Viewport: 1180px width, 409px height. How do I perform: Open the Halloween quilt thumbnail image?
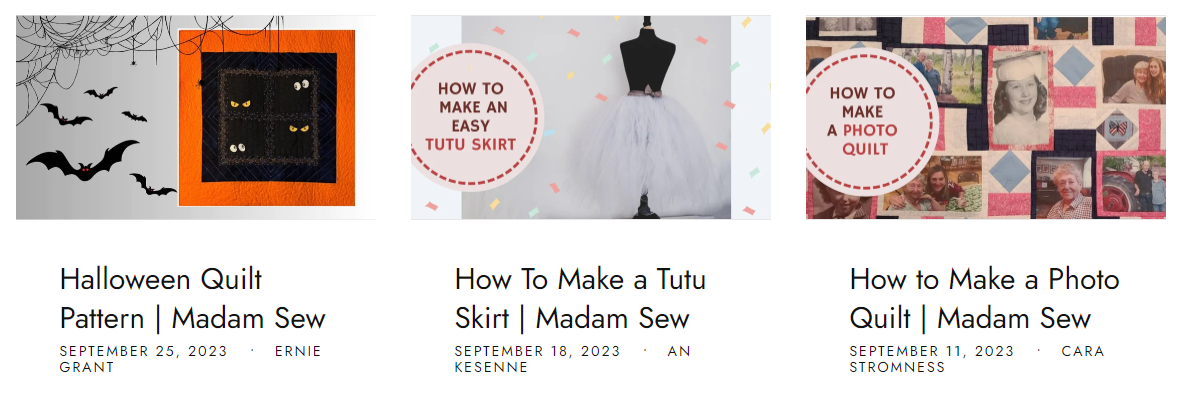(x=196, y=118)
